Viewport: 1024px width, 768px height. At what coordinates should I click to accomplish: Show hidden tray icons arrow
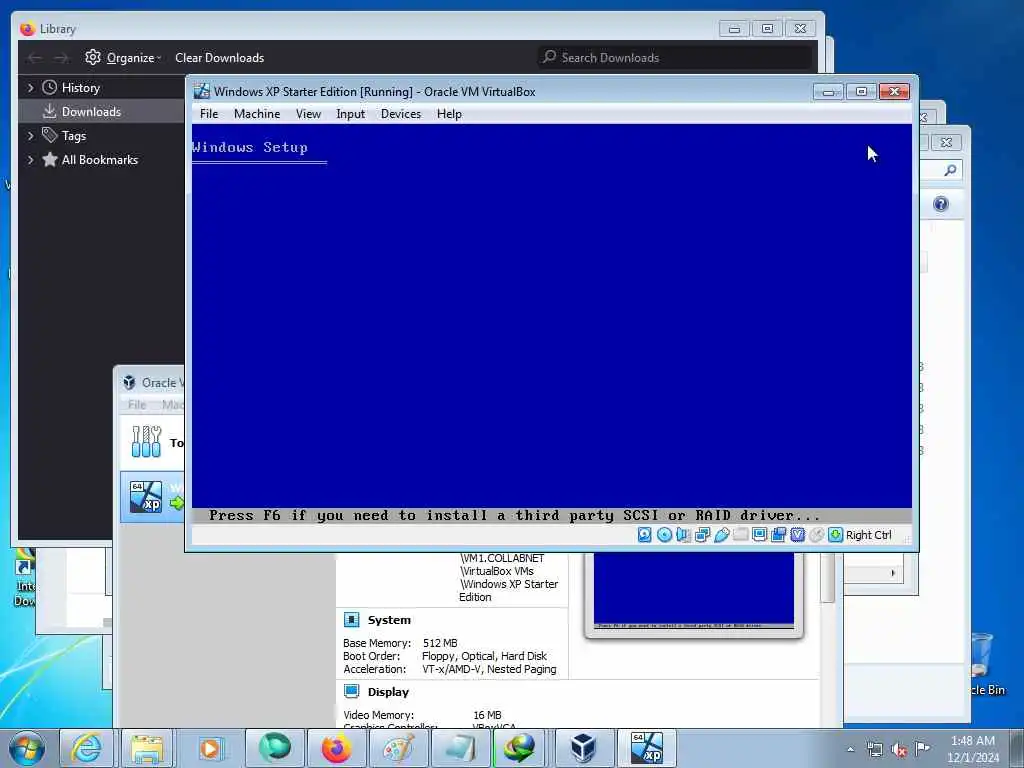click(x=850, y=750)
